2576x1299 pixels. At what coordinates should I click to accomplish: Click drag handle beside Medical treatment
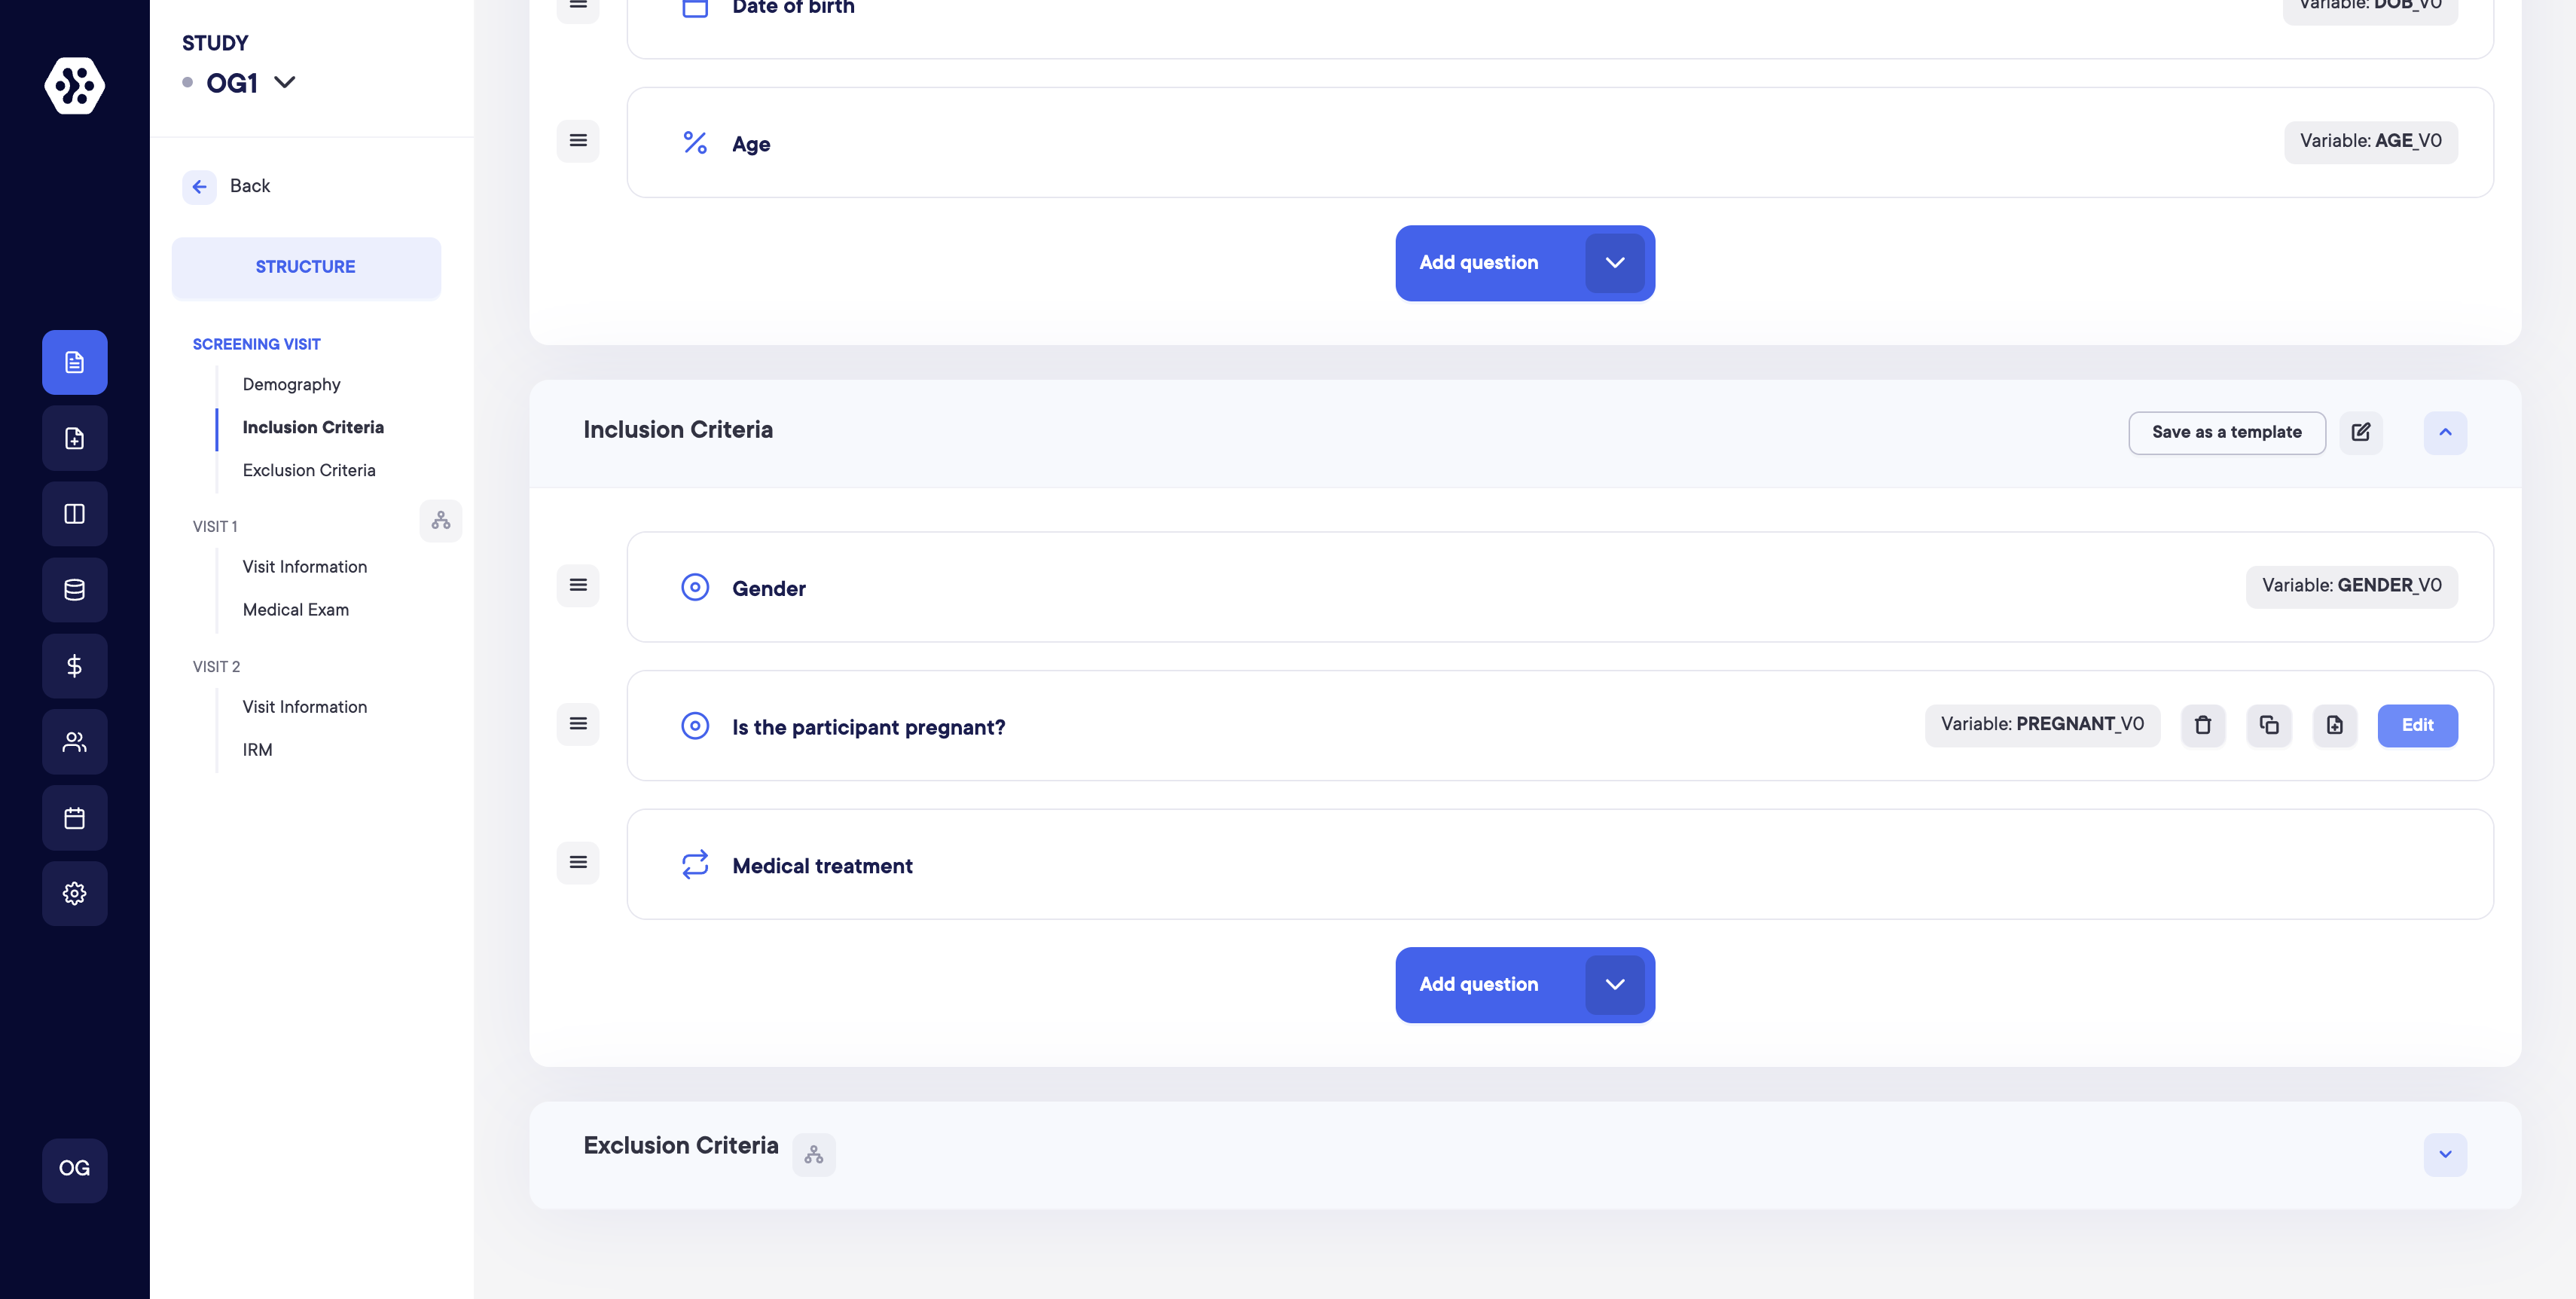[x=578, y=863]
